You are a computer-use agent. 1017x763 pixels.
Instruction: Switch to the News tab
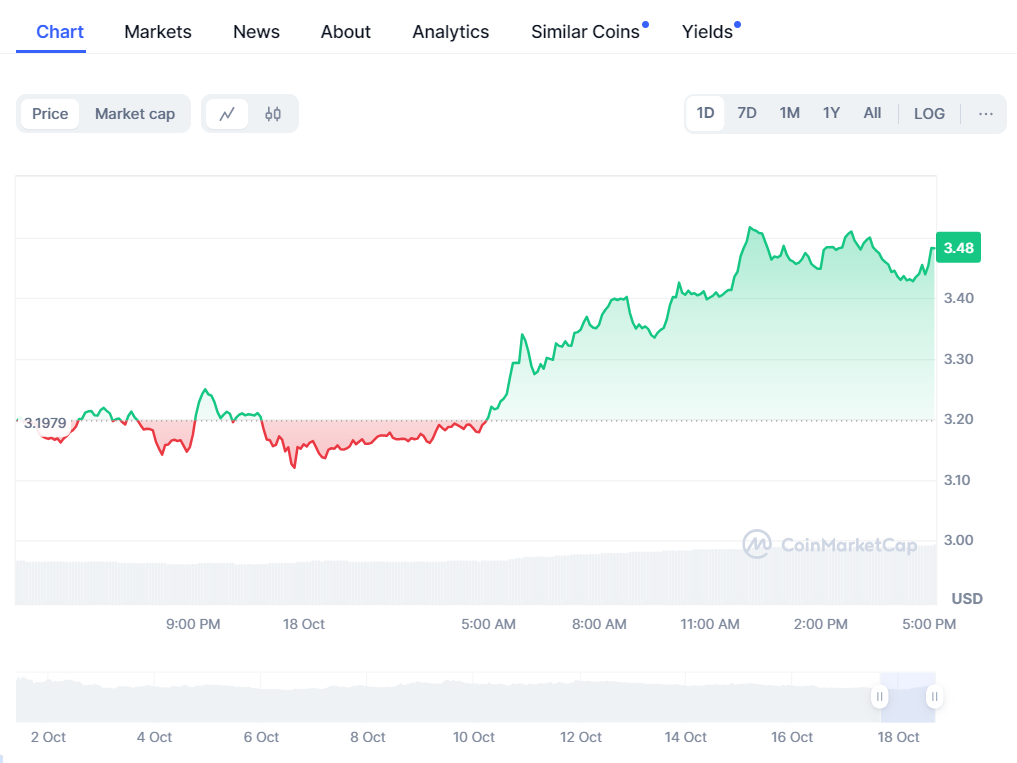pos(256,31)
